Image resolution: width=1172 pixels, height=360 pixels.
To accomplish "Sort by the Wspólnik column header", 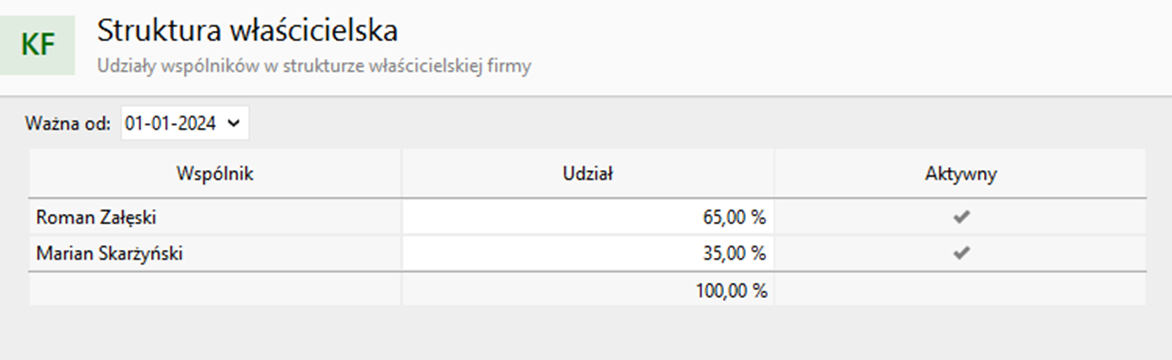I will tap(215, 173).
